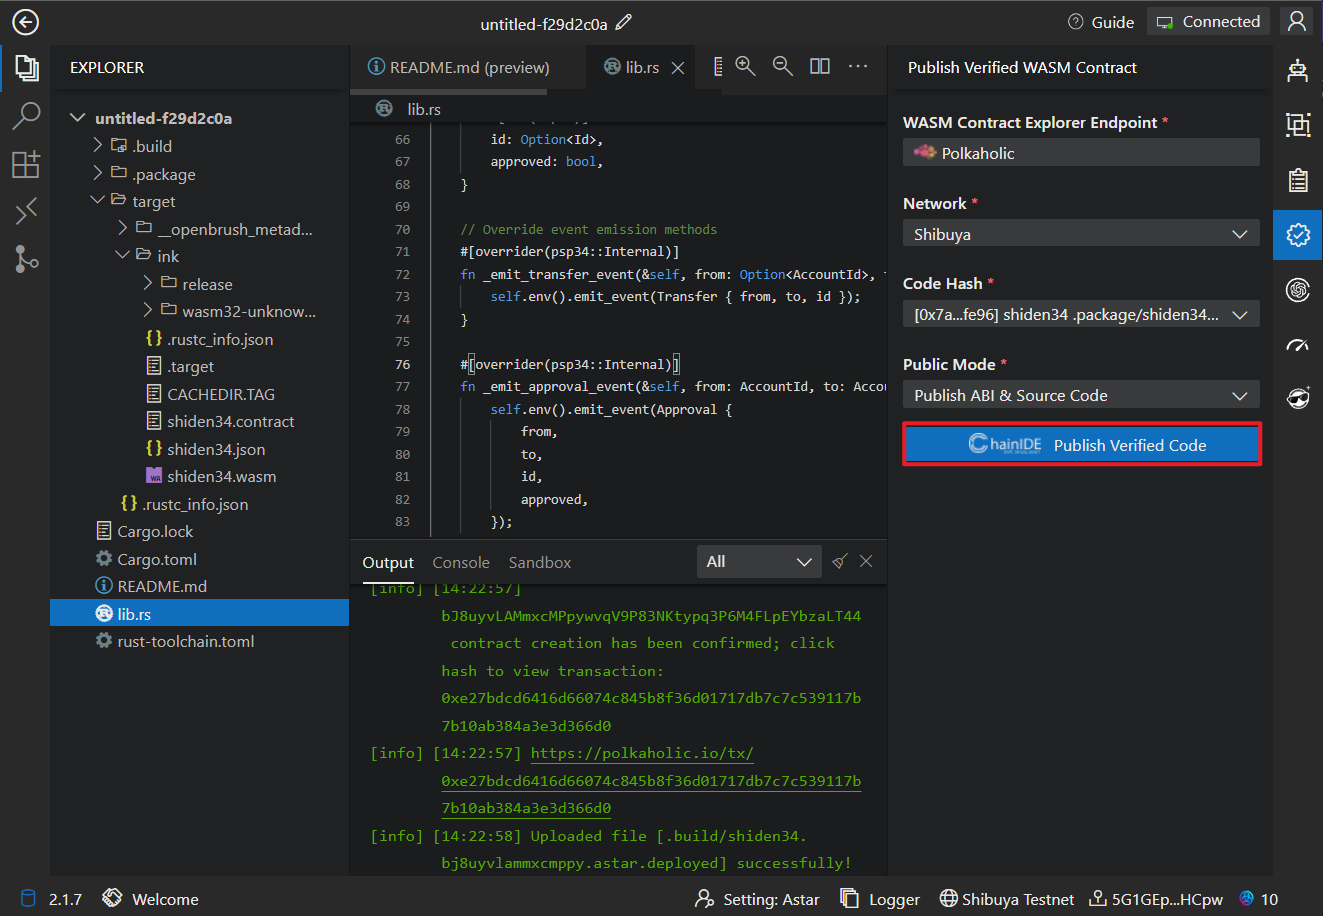1323x916 pixels.
Task: Open the user account profile icon
Action: (1297, 22)
